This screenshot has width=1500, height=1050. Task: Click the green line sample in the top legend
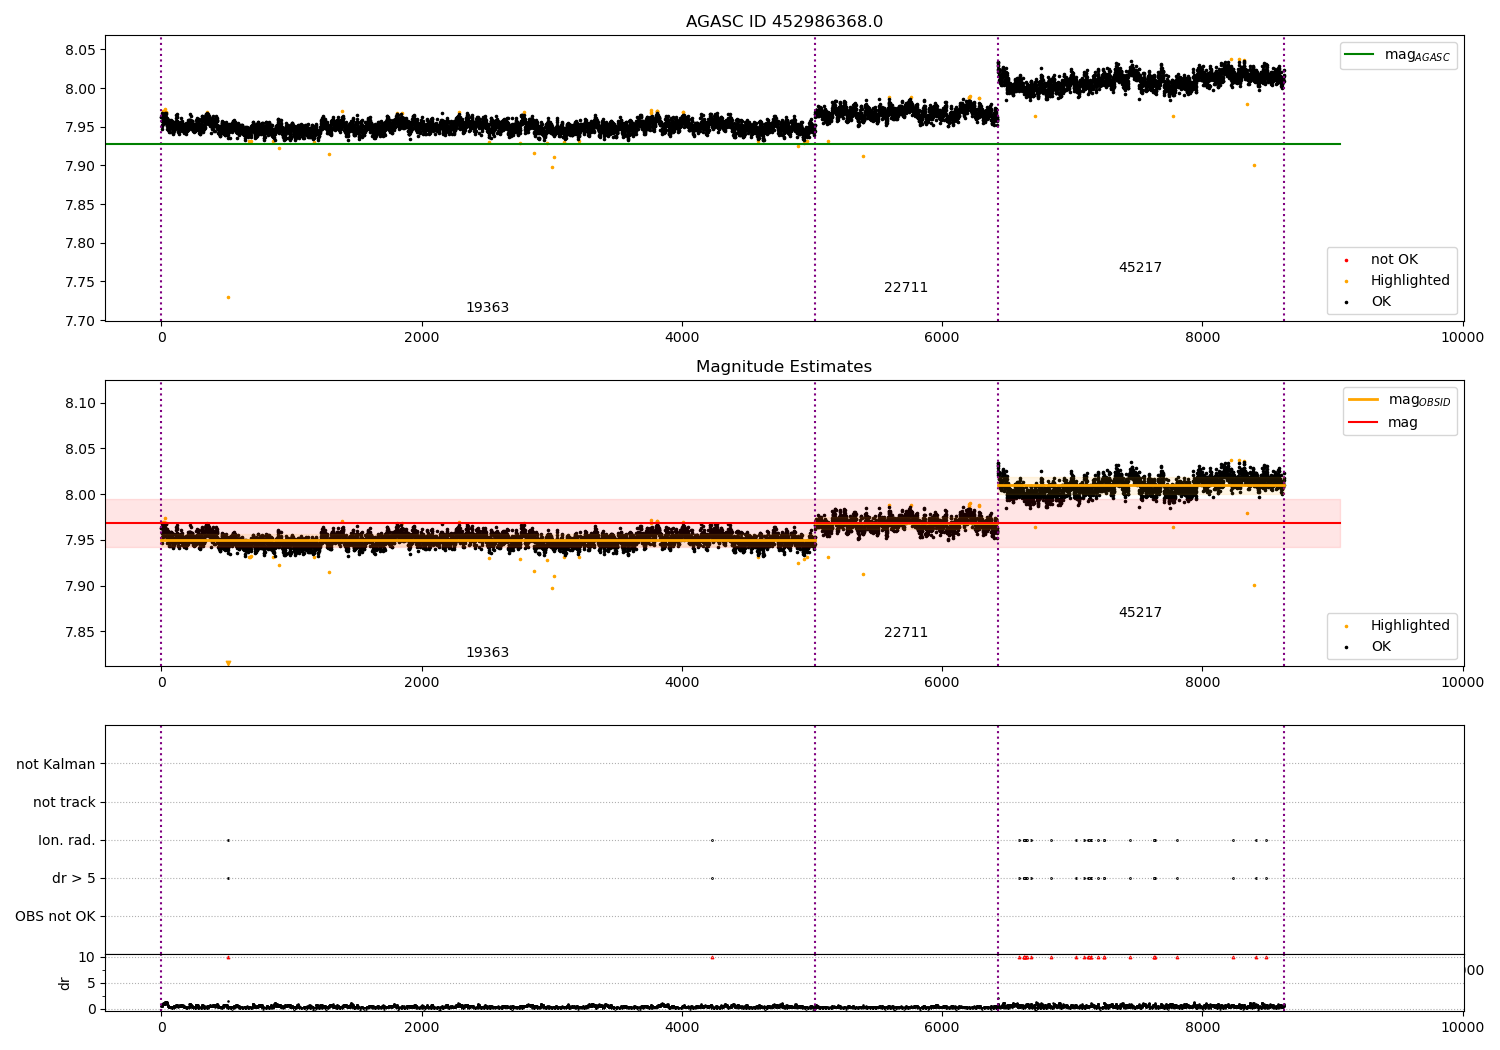[1360, 55]
